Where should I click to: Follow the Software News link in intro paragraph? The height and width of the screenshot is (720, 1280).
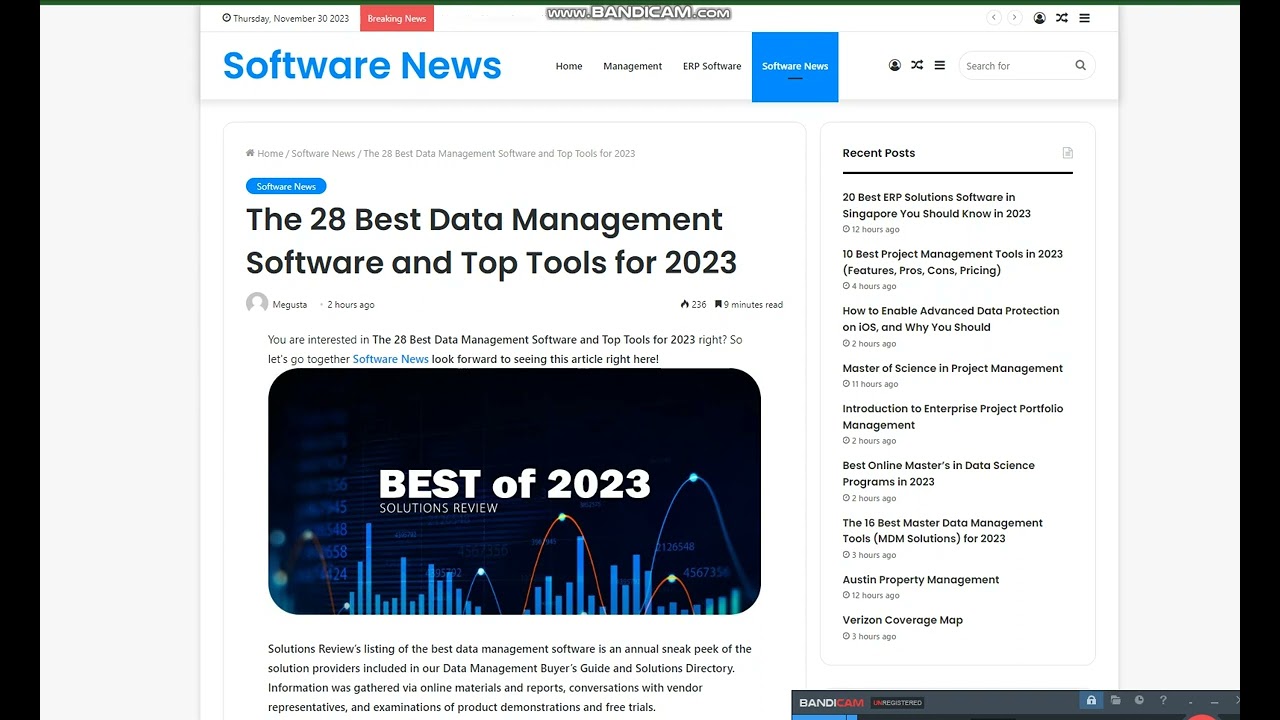point(391,359)
